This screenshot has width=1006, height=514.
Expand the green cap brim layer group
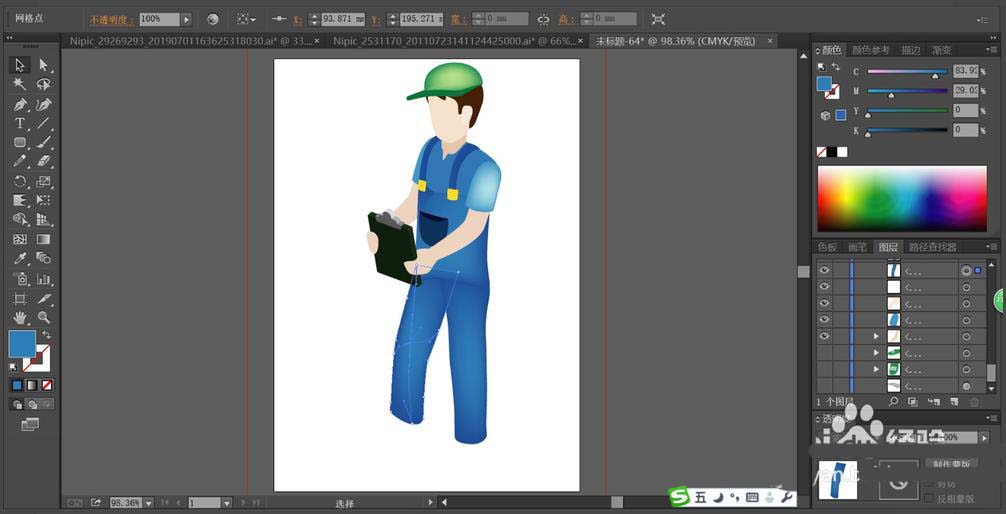876,353
